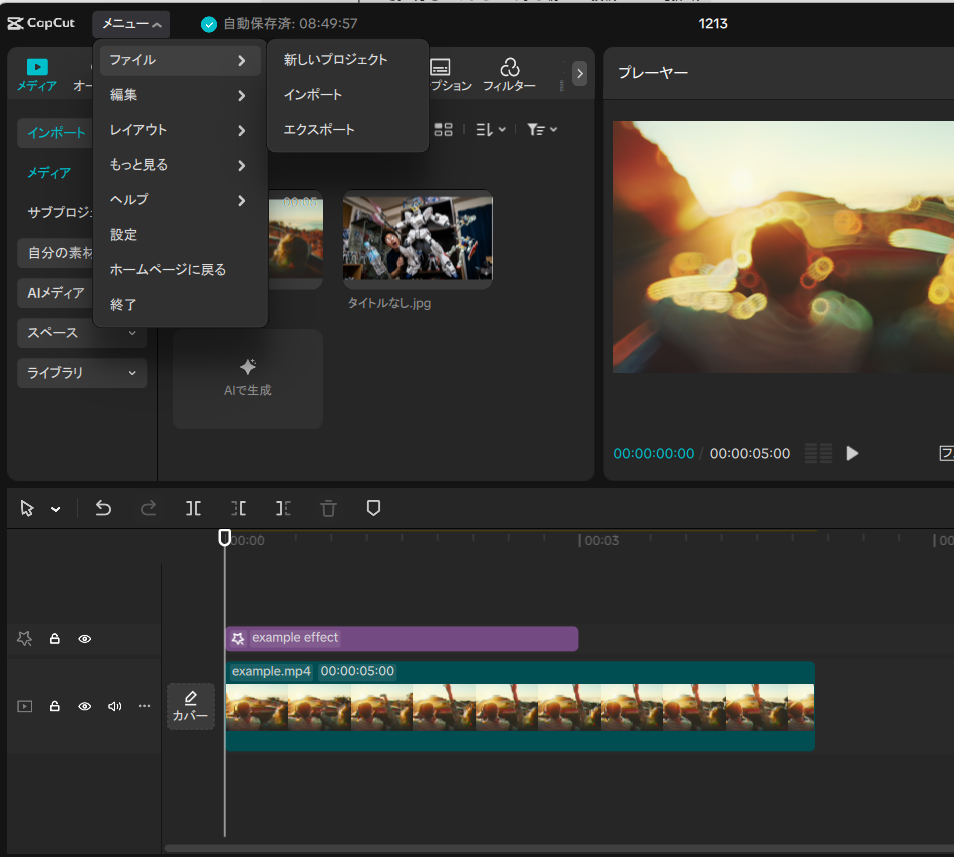Click the AI generate (AIで生成) tile

pyautogui.click(x=247, y=378)
